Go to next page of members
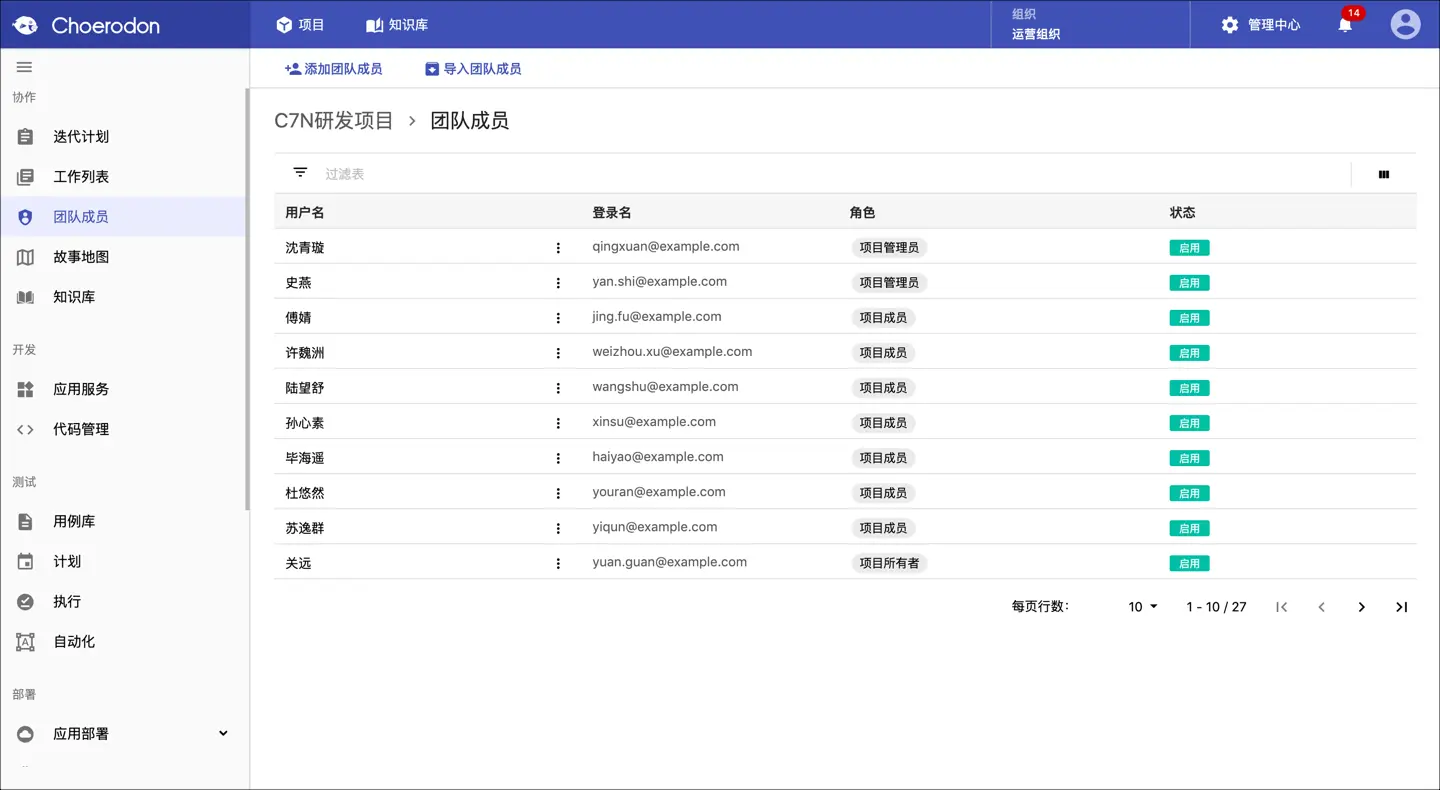Screen dimensions: 1440x790 click(1361, 607)
